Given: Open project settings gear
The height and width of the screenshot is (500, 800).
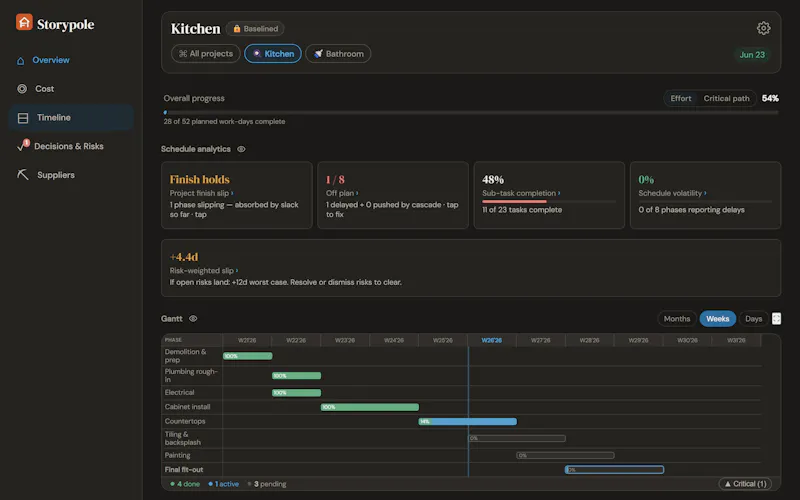Looking at the screenshot, I should click(763, 28).
